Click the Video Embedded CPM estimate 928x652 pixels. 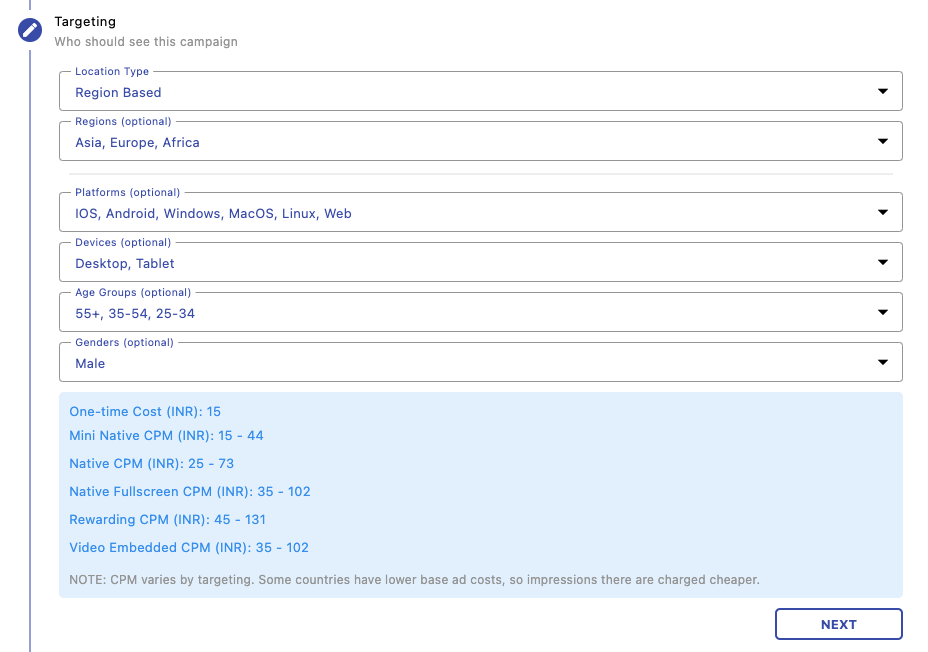(x=188, y=547)
